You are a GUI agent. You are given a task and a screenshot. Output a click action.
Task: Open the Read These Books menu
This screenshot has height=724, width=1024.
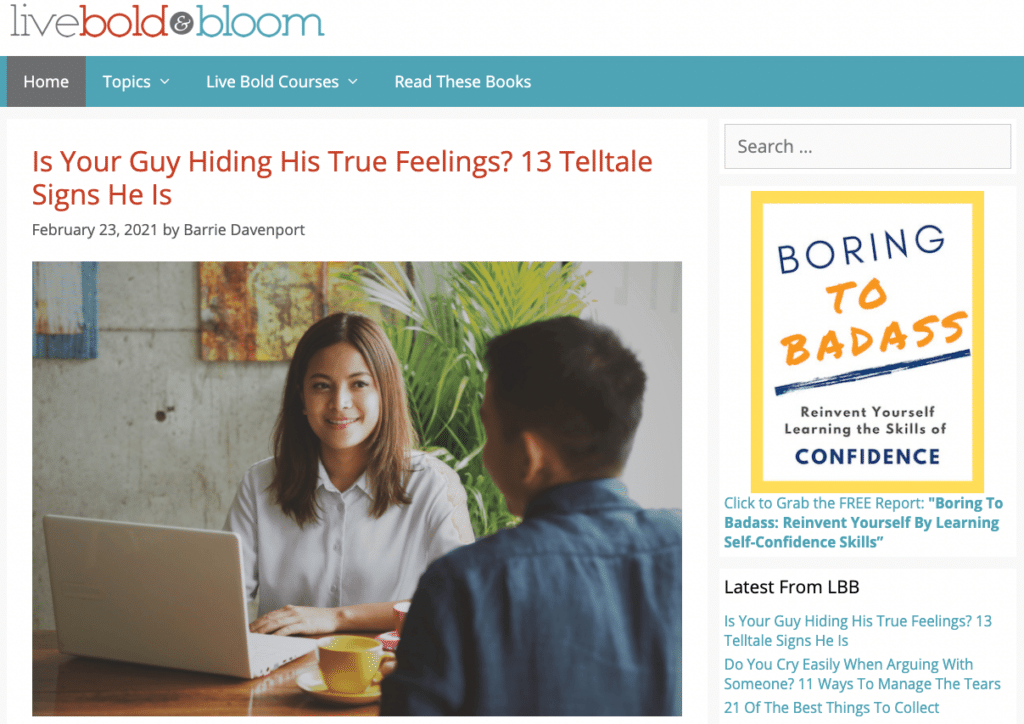[x=462, y=82]
